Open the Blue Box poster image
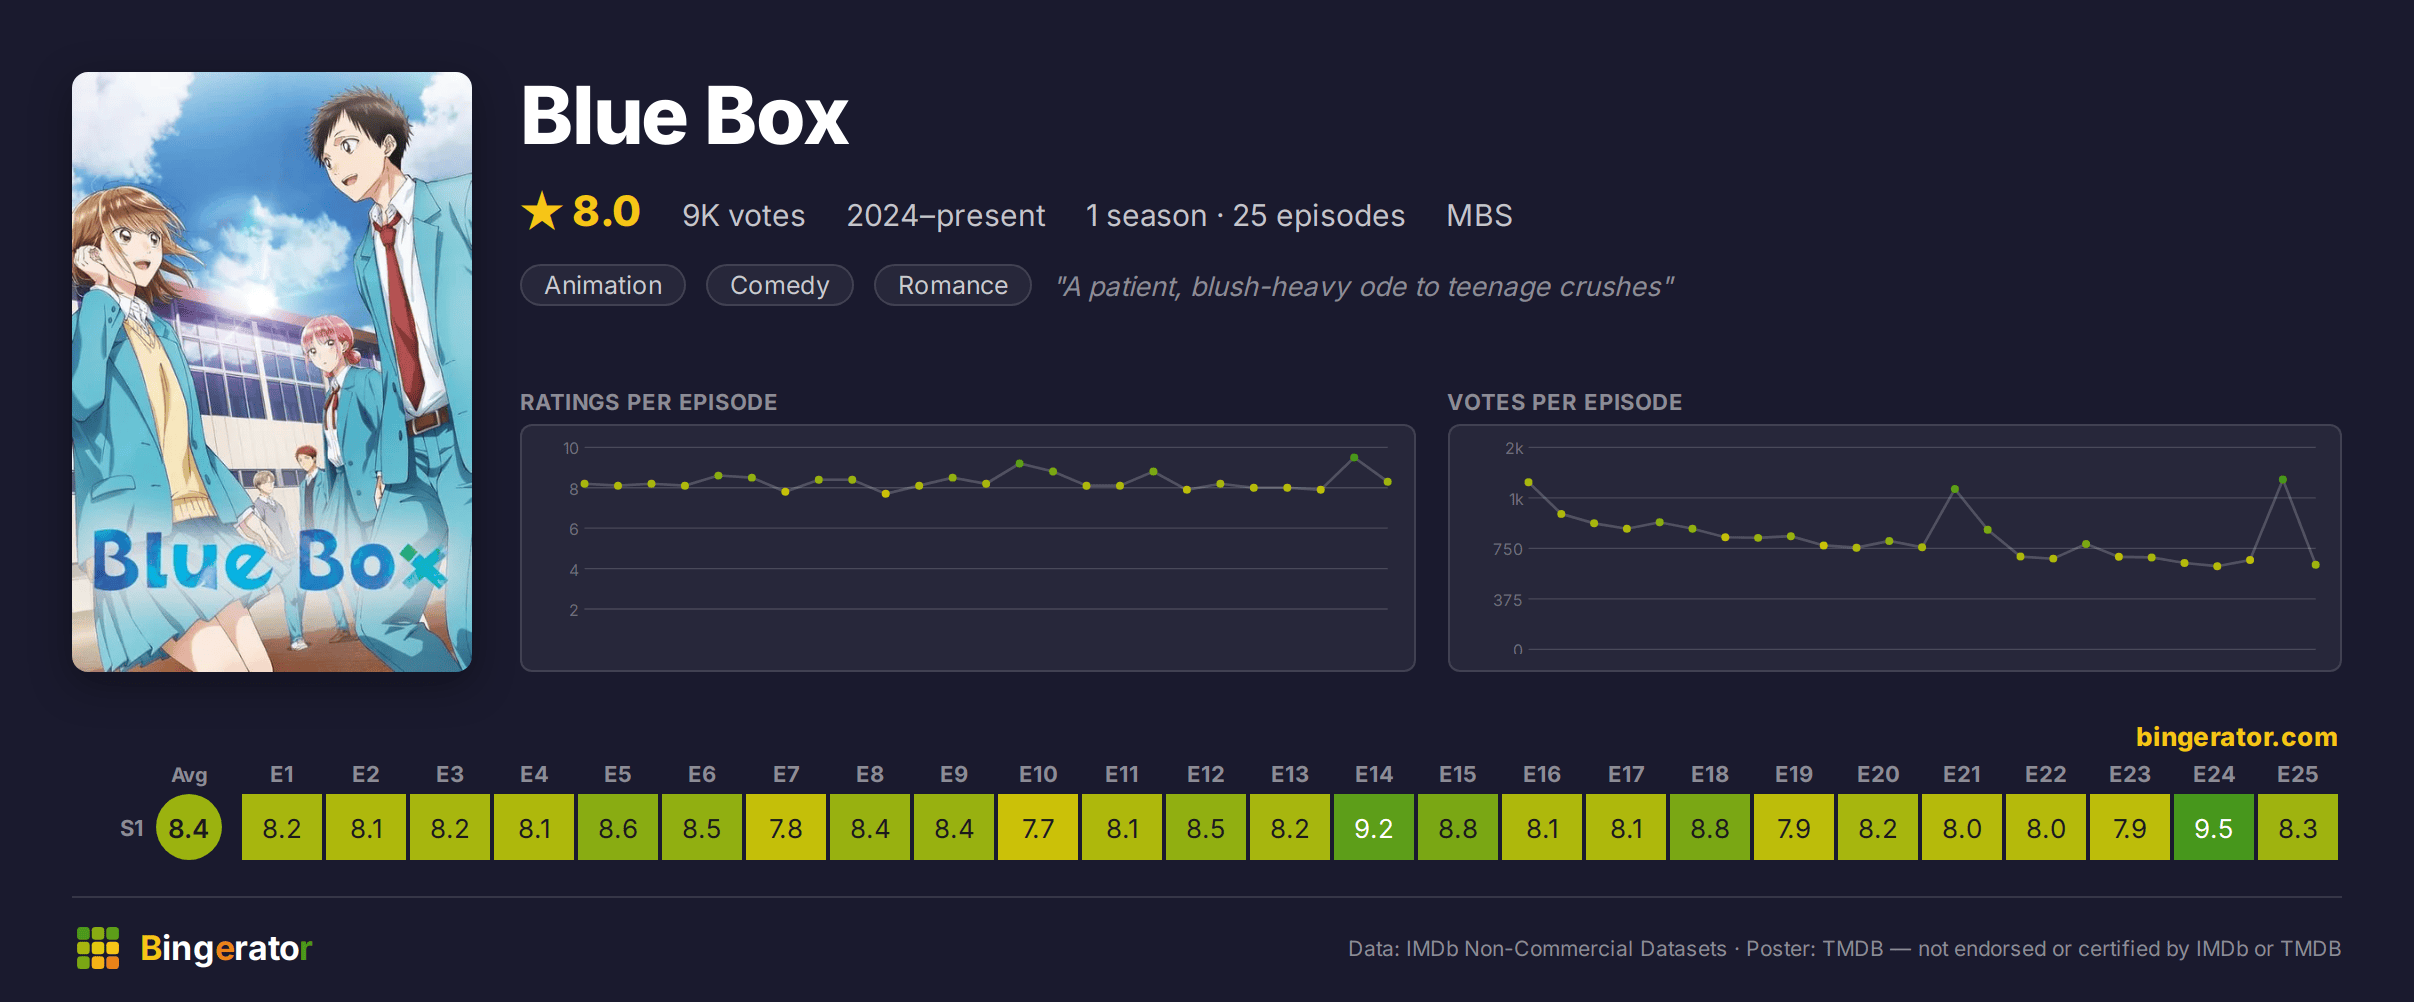 [x=272, y=372]
